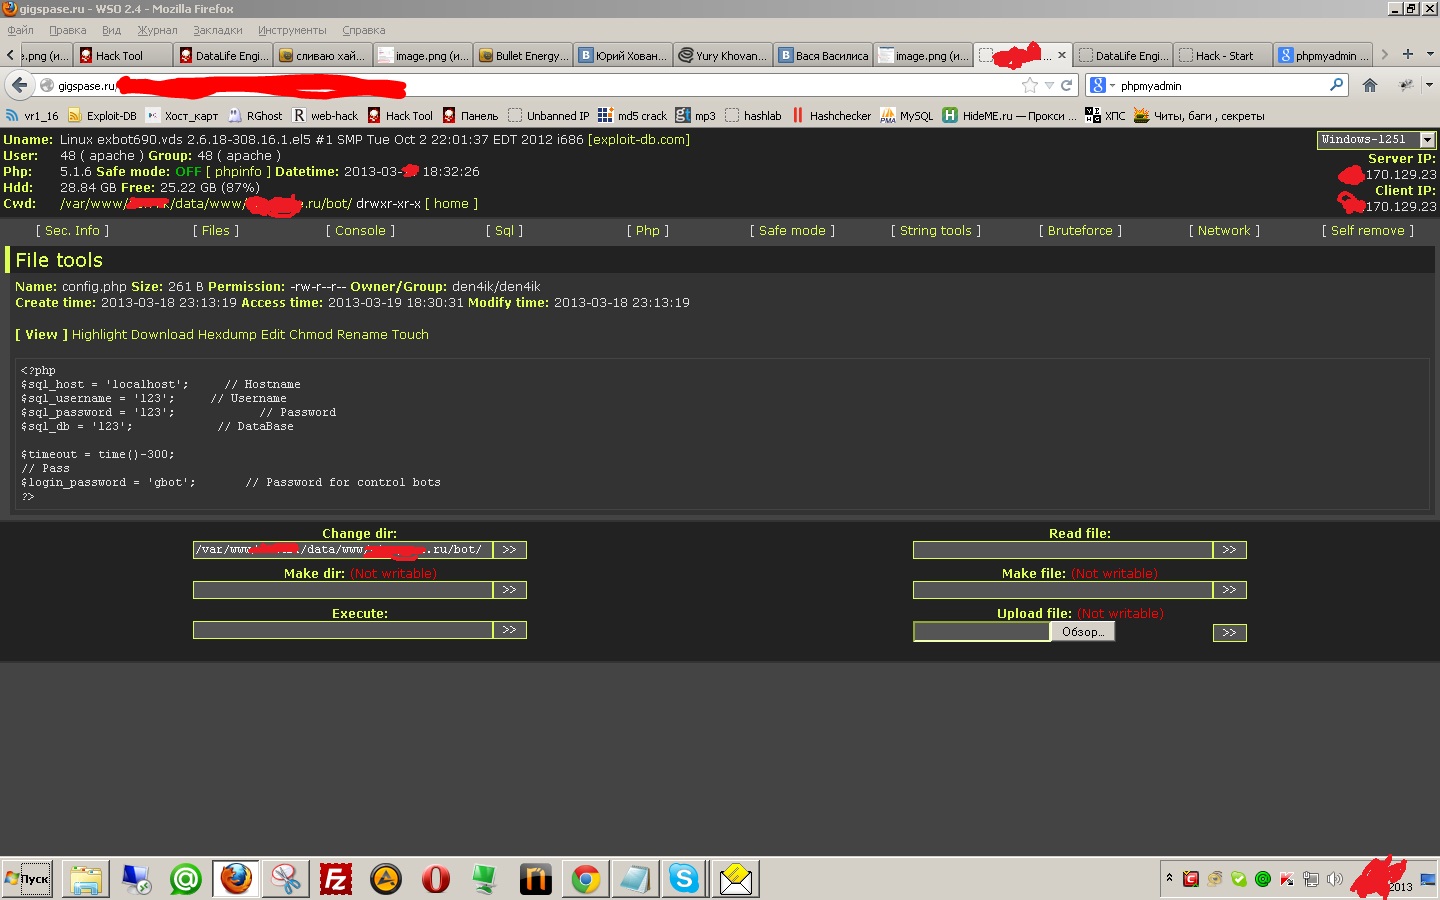
Task: Open the MySQL bookmark in the bookmarks bar
Action: click(907, 116)
